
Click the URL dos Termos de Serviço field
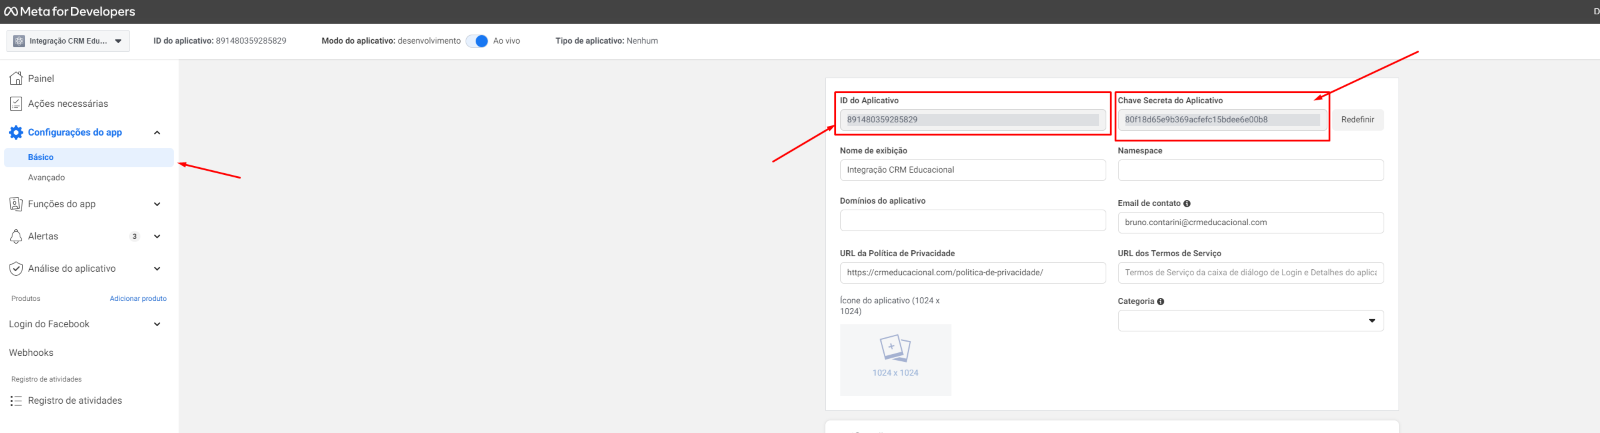point(1250,272)
